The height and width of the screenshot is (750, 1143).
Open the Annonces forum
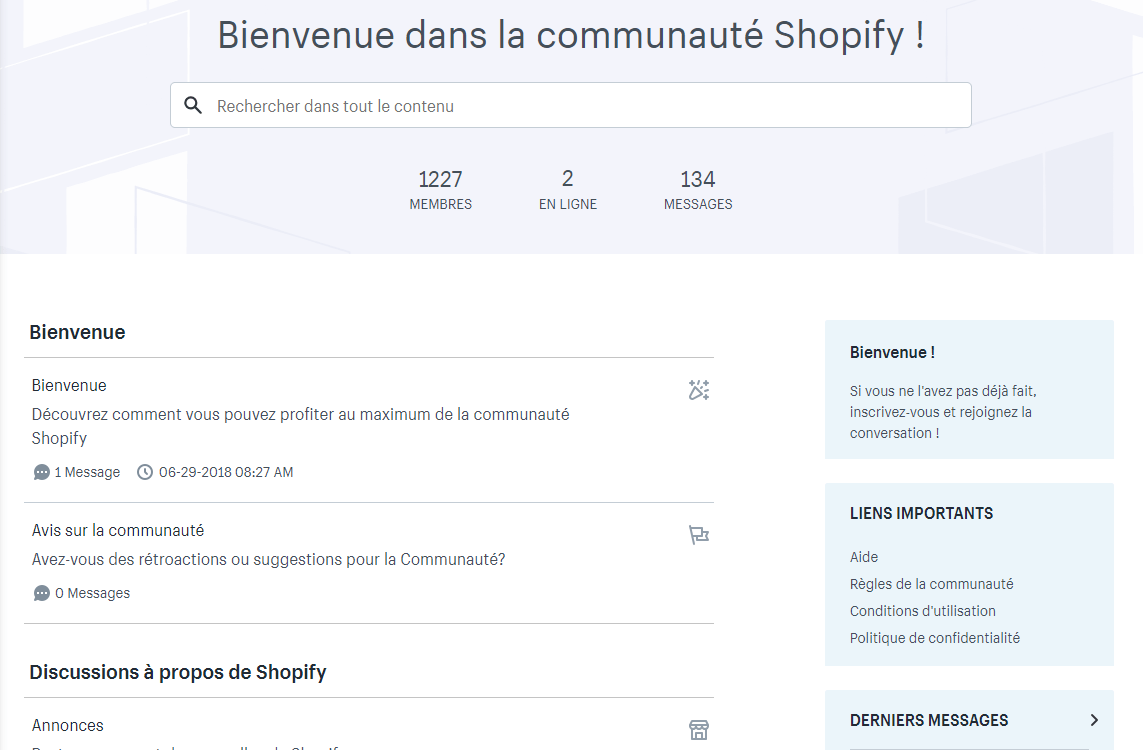click(68, 725)
